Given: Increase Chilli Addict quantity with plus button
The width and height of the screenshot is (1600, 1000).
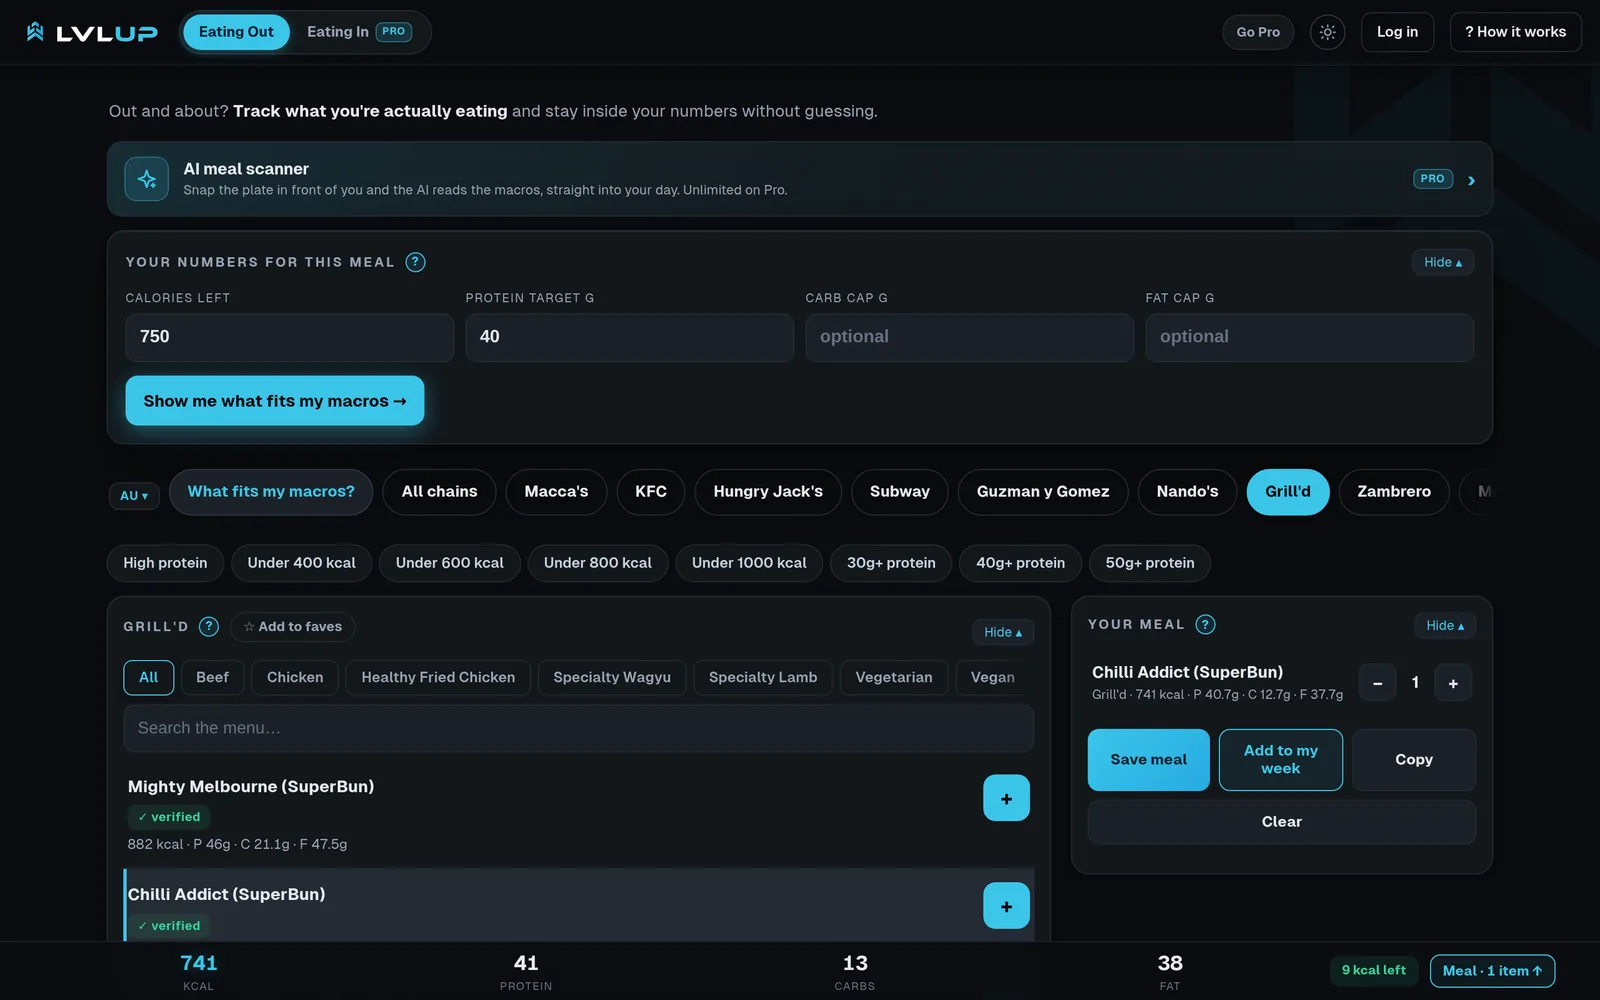Looking at the screenshot, I should coord(1453,683).
